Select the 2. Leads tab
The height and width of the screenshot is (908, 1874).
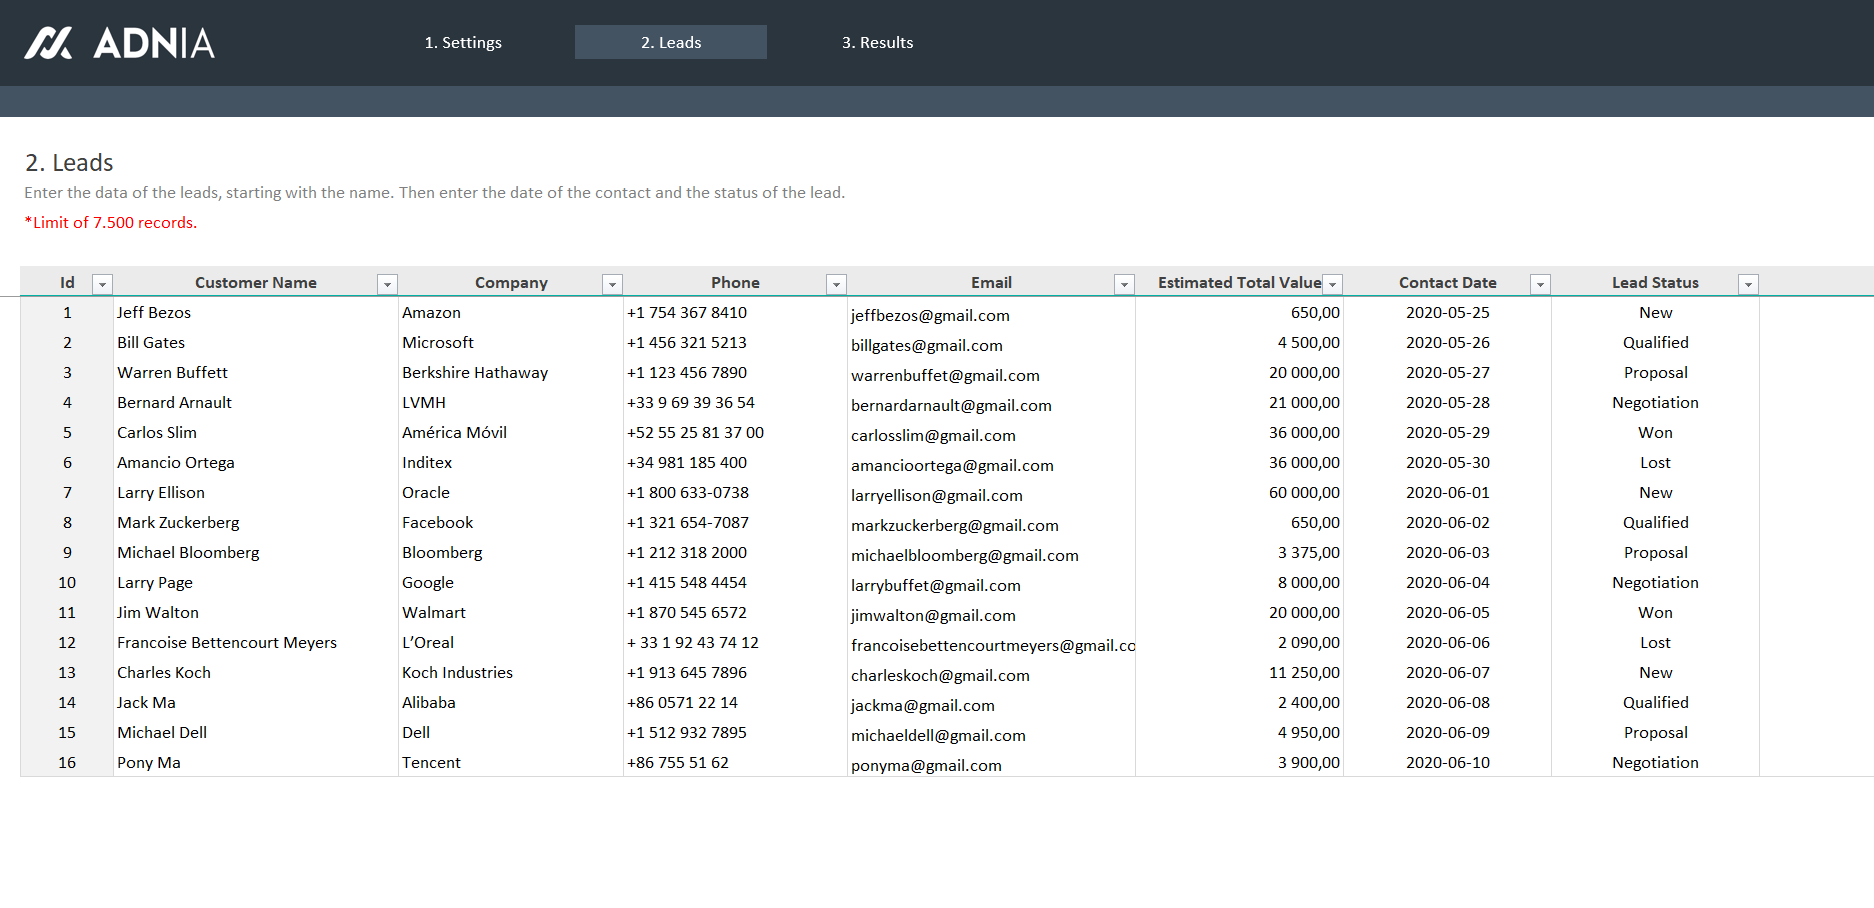[x=671, y=42]
